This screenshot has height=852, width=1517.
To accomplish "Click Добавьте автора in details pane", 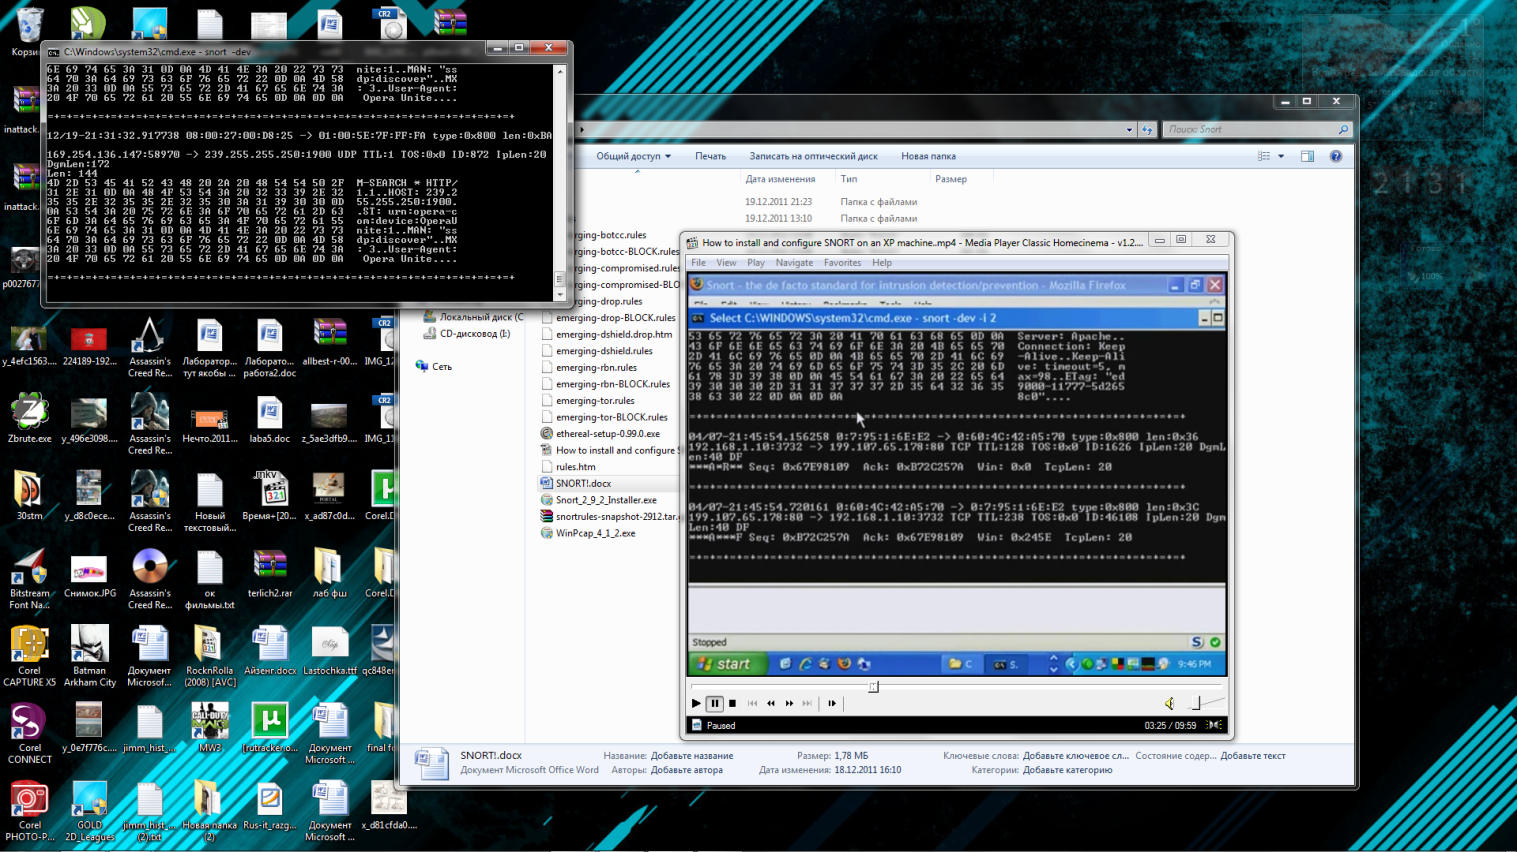I will click(x=686, y=770).
